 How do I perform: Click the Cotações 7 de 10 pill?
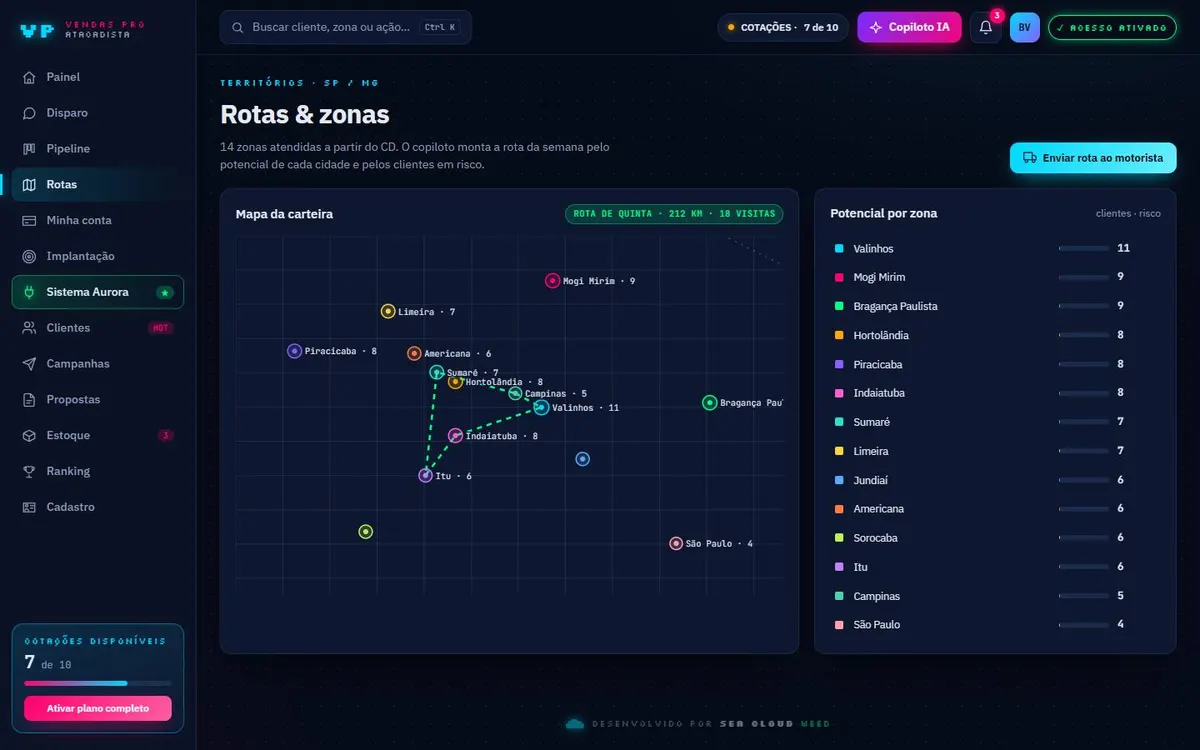coord(783,28)
